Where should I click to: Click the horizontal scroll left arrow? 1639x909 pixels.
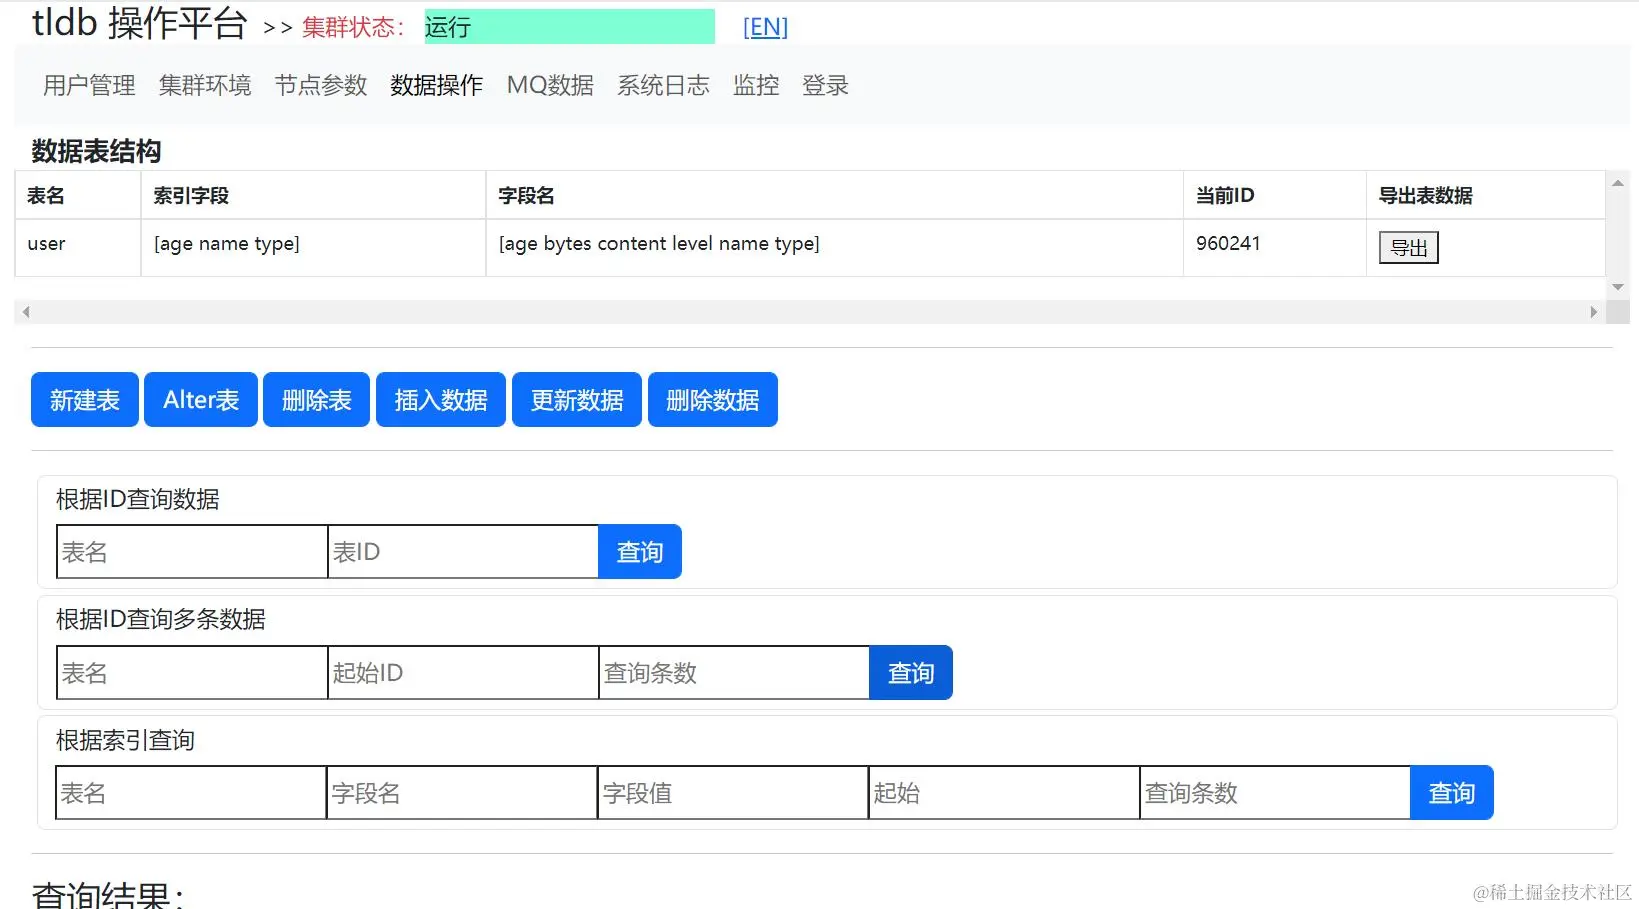(x=26, y=312)
